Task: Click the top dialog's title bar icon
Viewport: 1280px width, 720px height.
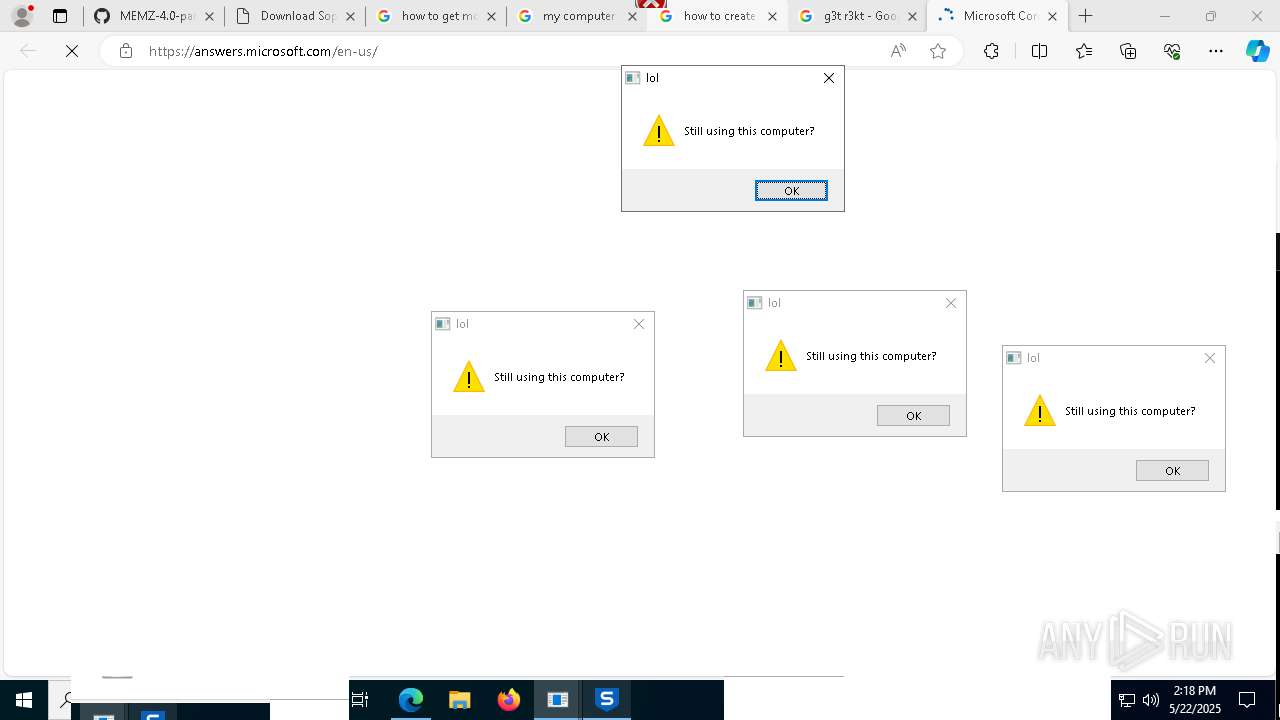Action: click(x=633, y=78)
